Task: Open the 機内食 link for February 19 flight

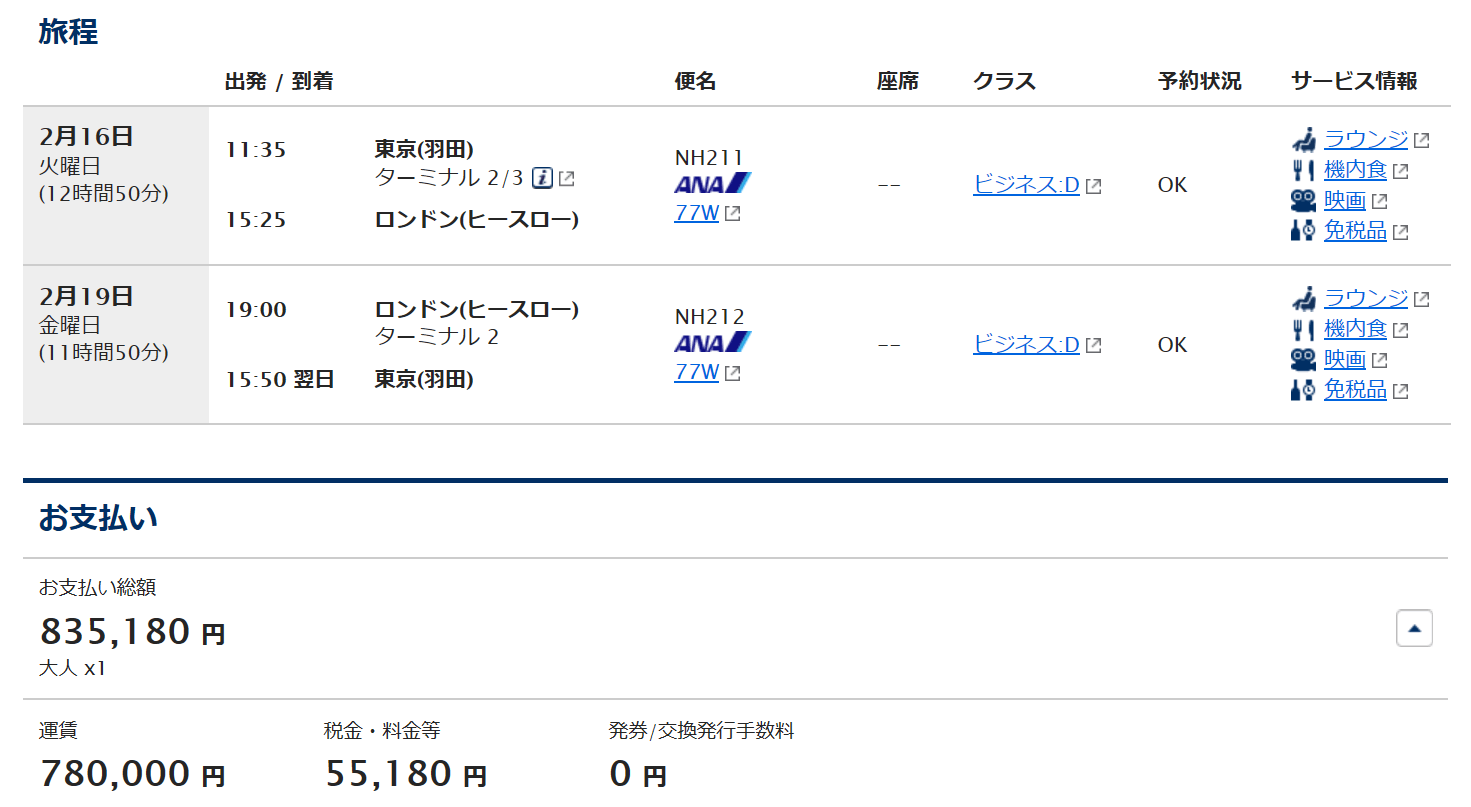Action: pos(1355,328)
